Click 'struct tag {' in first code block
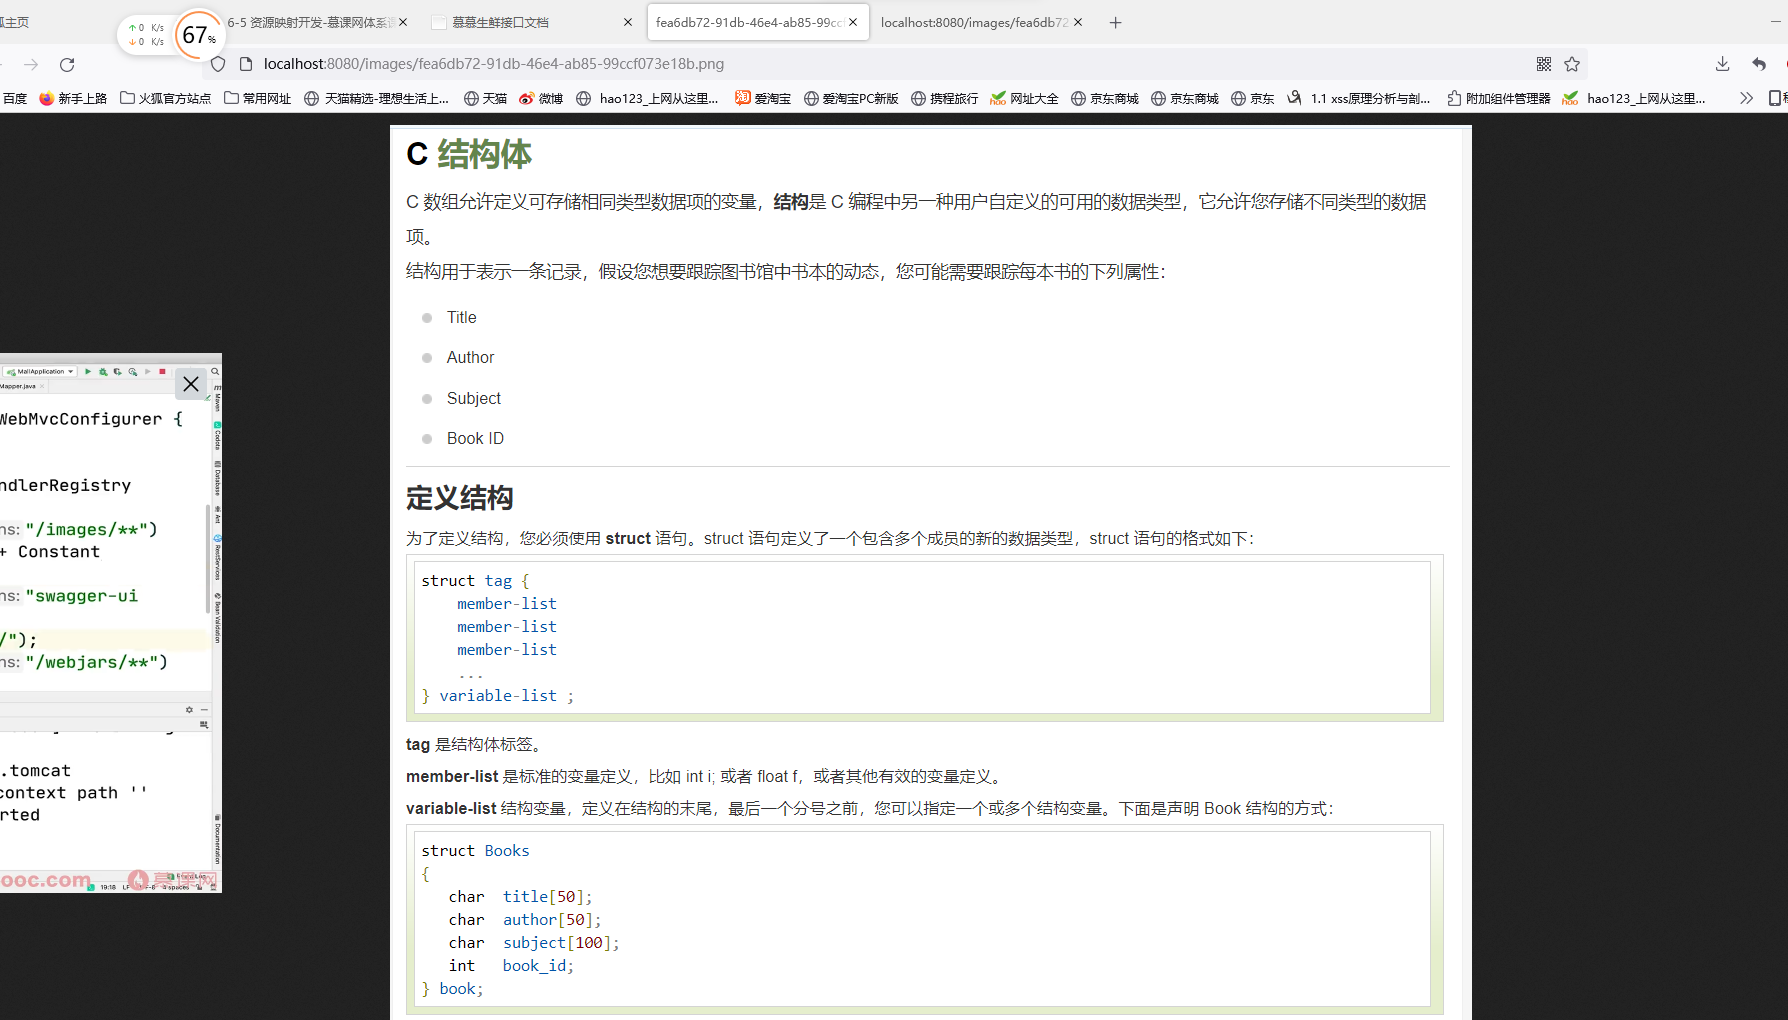Image resolution: width=1788 pixels, height=1020 pixels. 475,581
